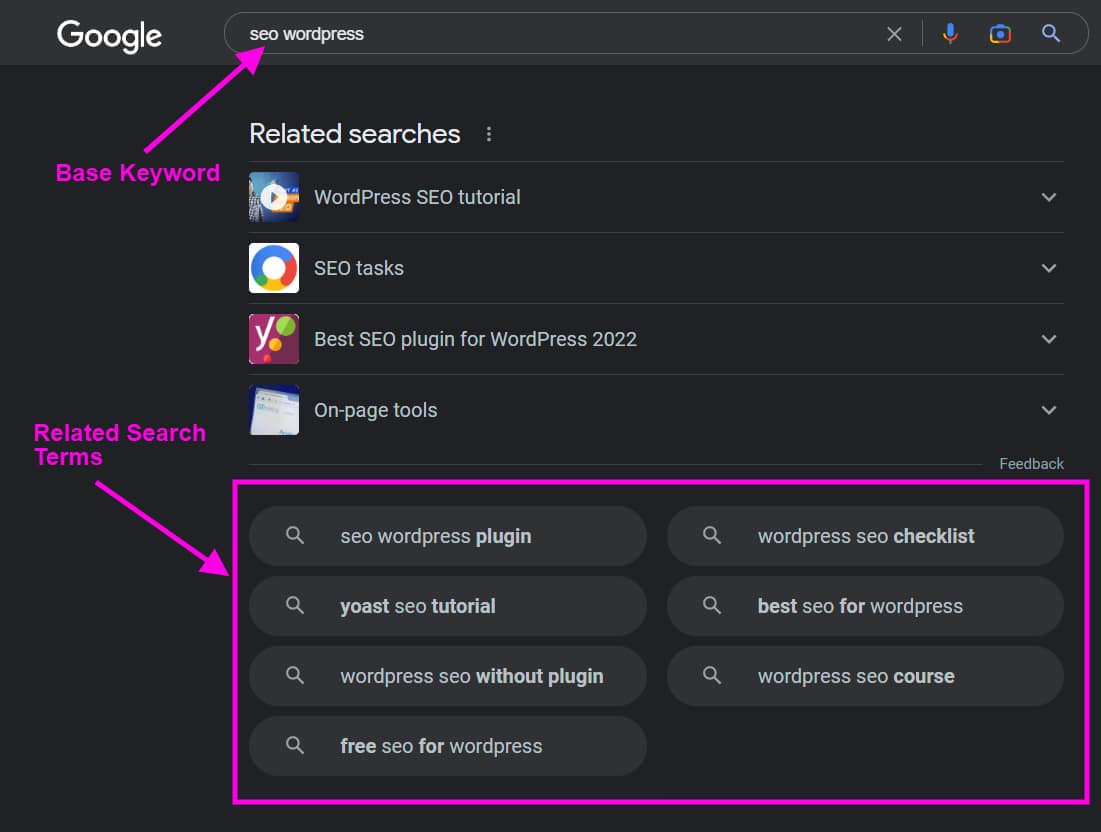Search for 'free seo for wordpress' suggestion
1101x832 pixels.
tap(448, 746)
